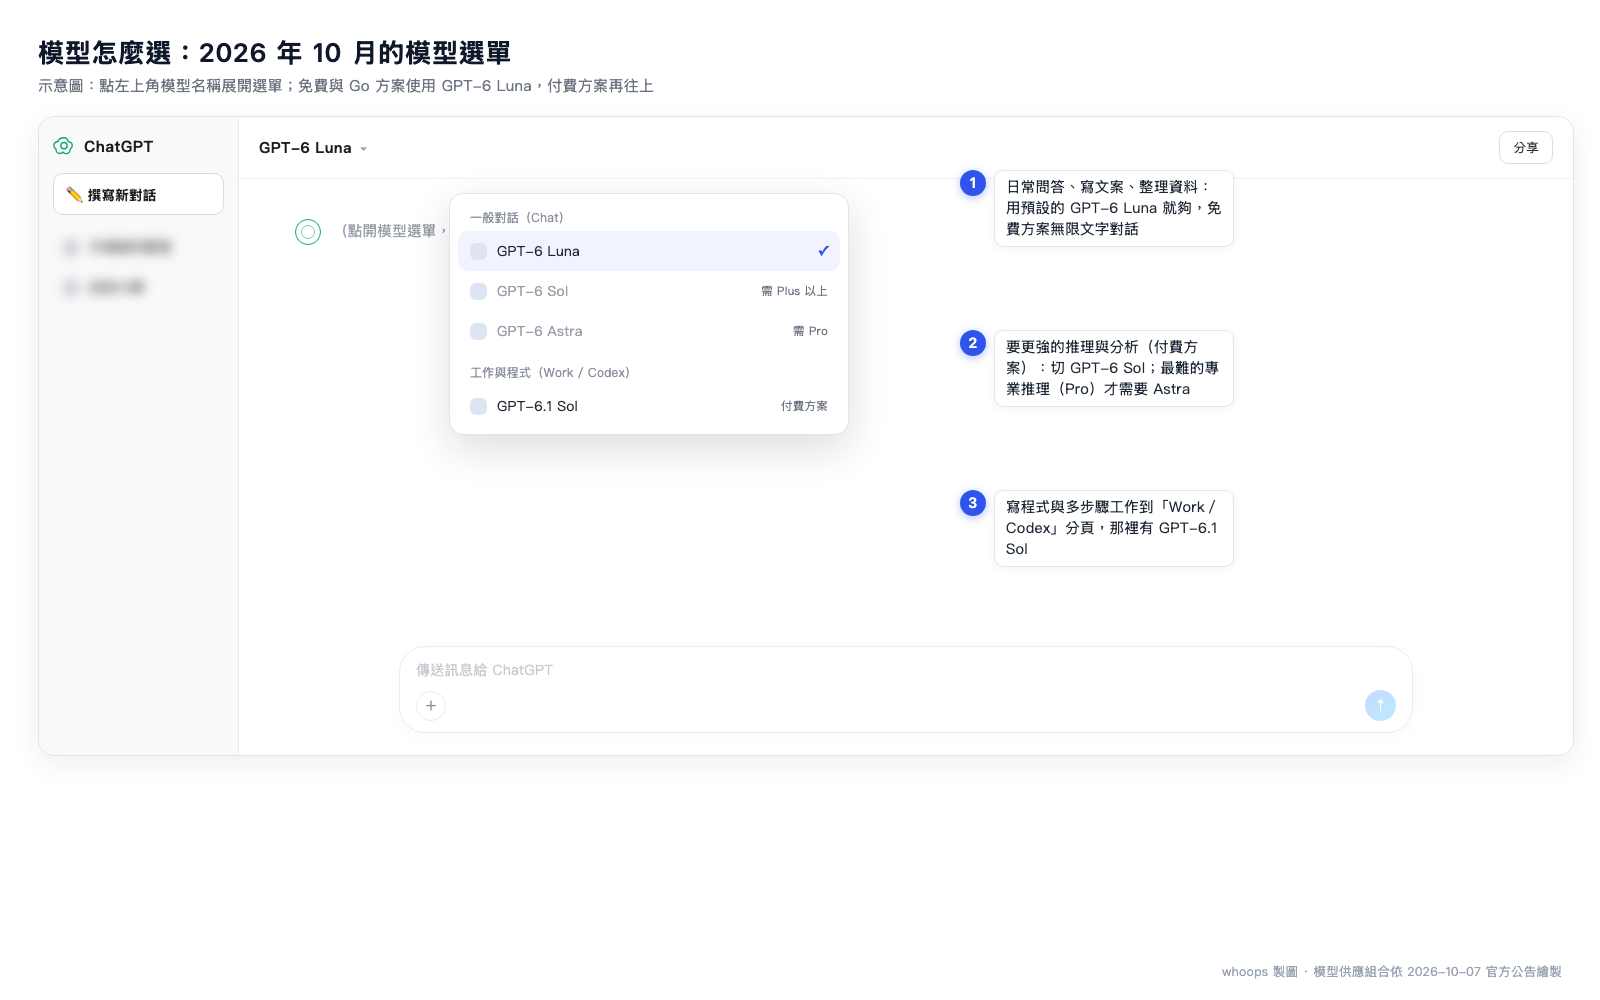Image resolution: width=1600 pixels, height=1000 pixels.
Task: Click the 分享 share button
Action: pos(1526,147)
